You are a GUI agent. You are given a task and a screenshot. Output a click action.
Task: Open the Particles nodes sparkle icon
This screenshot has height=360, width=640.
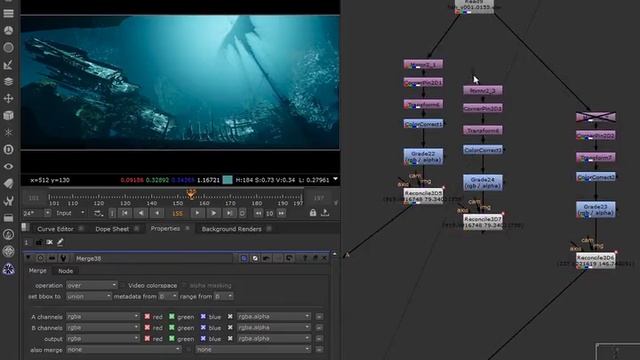point(8,132)
